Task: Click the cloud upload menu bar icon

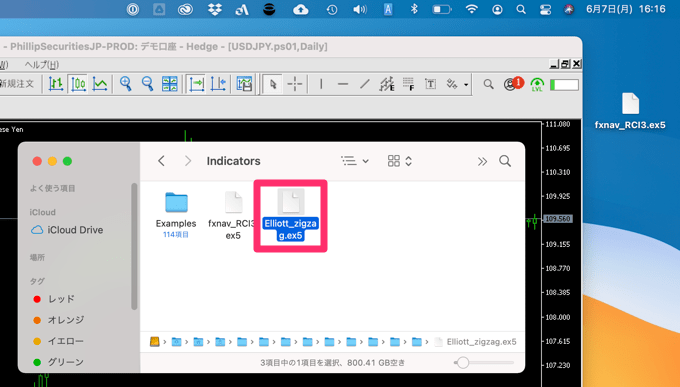Action: [x=301, y=9]
